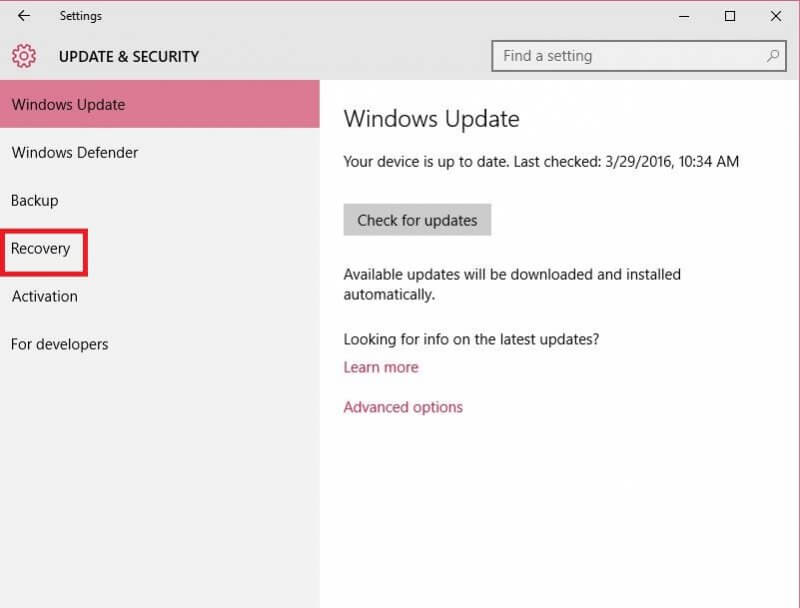The height and width of the screenshot is (608, 800).
Task: Open Advanced options link
Action: point(403,407)
